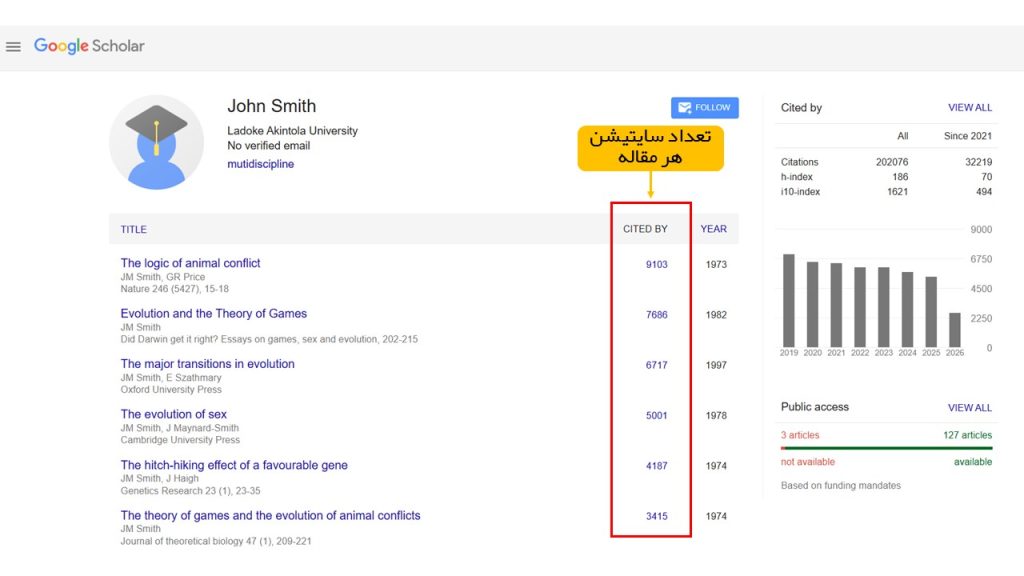This screenshot has width=1024, height=576.
Task: Sort articles by TITLE column
Action: click(x=133, y=229)
